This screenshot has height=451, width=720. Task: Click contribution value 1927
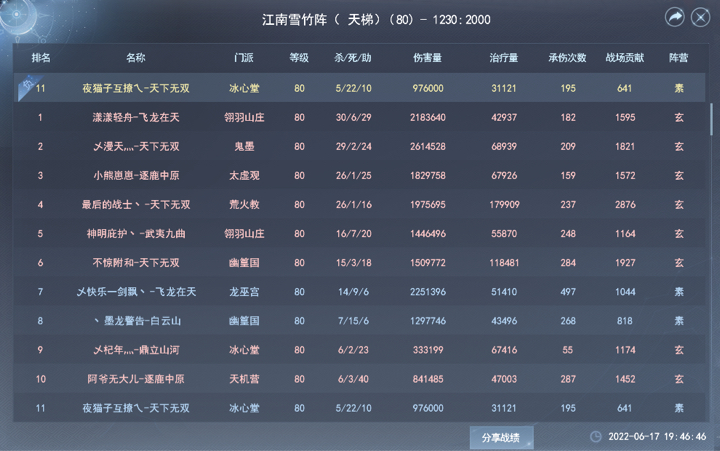coord(625,263)
